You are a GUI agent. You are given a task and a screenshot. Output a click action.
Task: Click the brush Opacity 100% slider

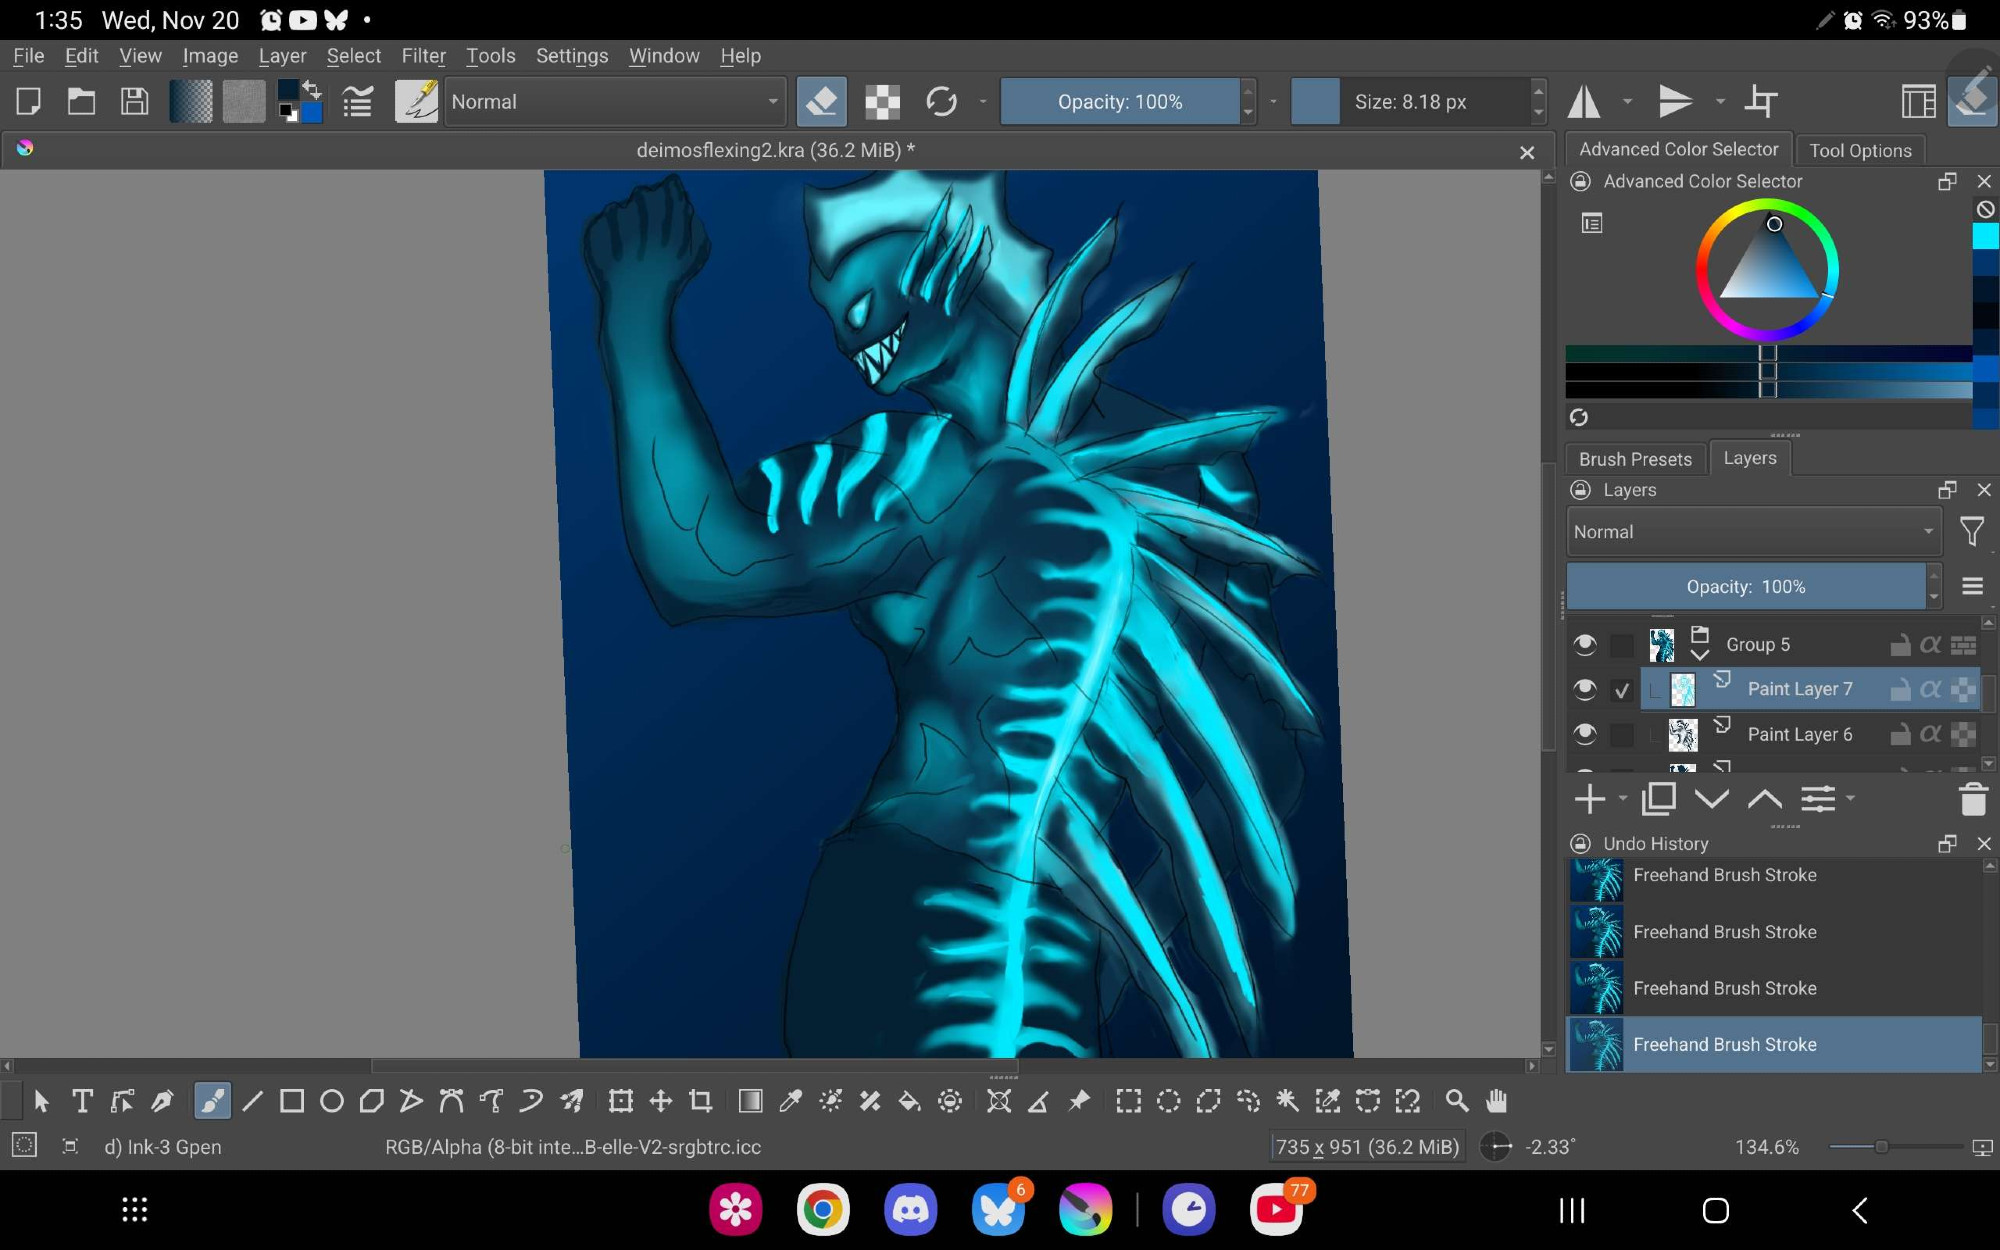(x=1120, y=101)
